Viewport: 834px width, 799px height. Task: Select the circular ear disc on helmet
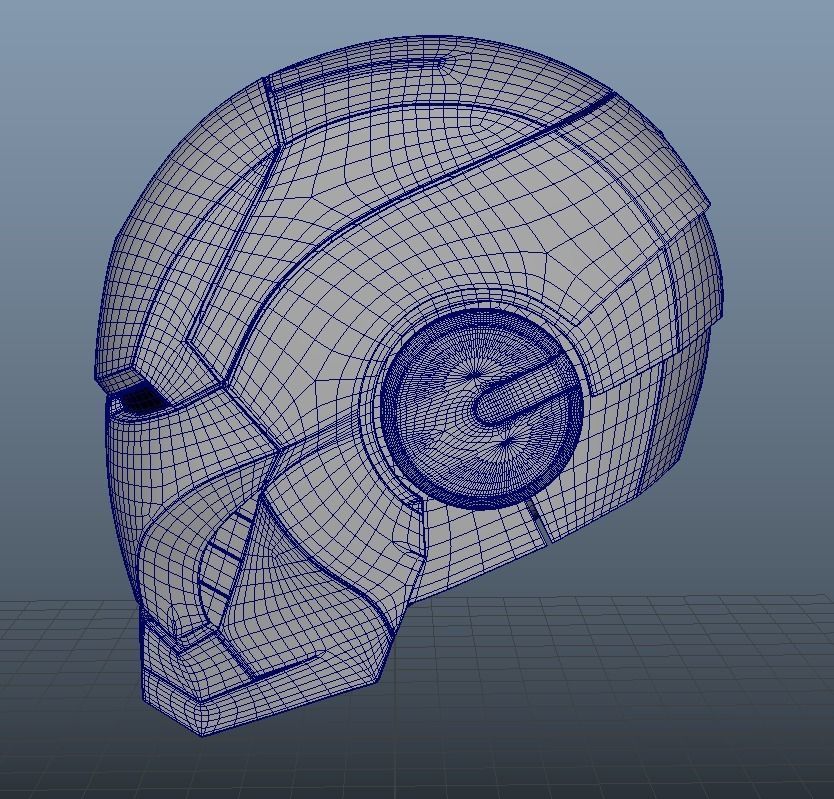point(482,410)
